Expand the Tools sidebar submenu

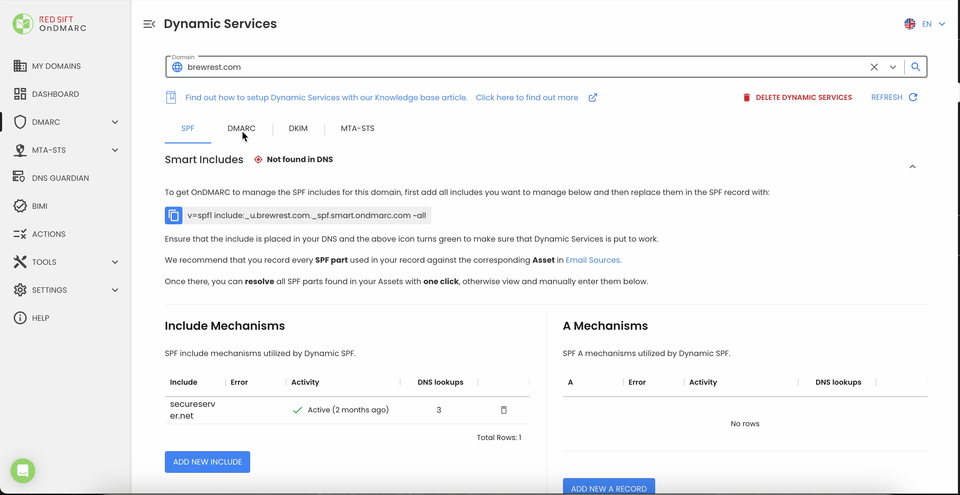[x=115, y=262]
